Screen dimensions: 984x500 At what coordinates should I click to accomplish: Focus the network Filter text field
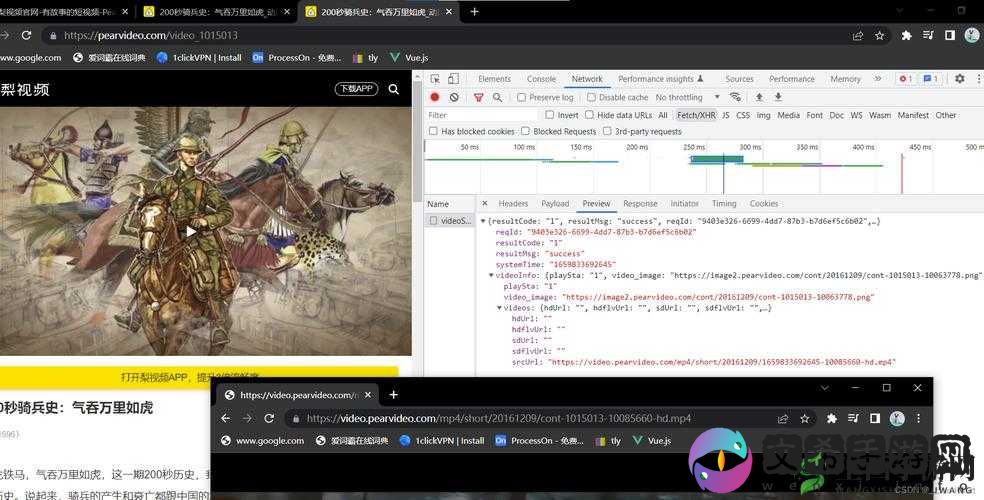pos(482,115)
